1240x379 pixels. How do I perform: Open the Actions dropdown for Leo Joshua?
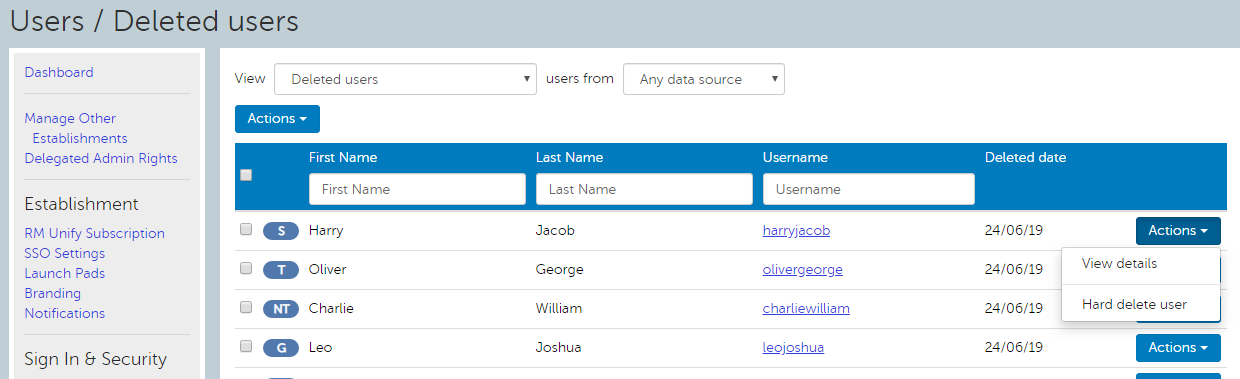1178,348
